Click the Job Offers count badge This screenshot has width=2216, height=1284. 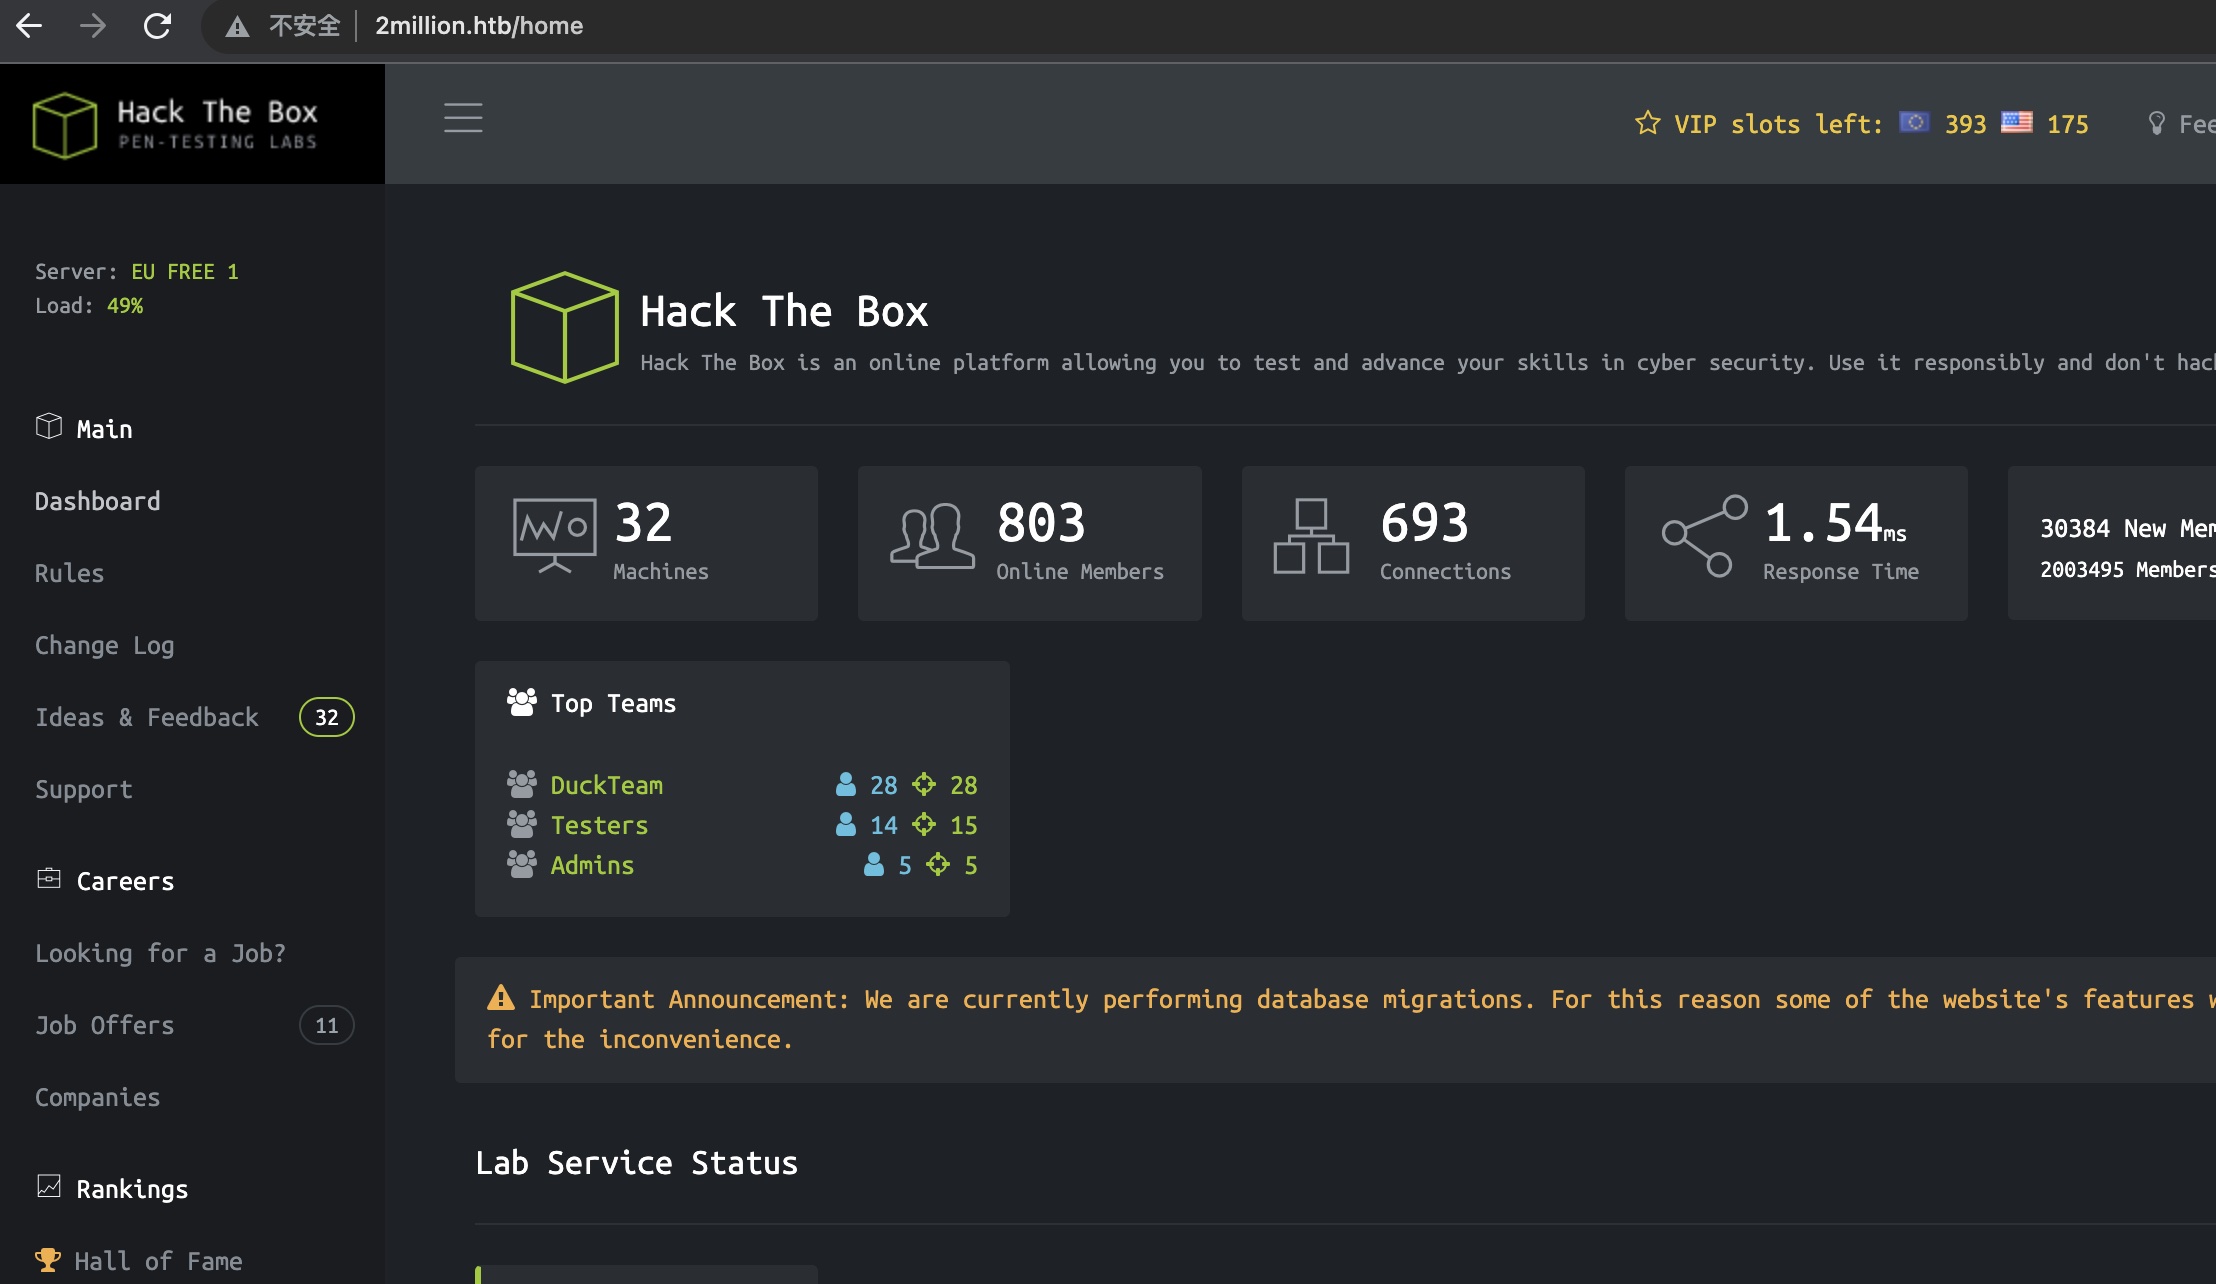[x=326, y=1025]
